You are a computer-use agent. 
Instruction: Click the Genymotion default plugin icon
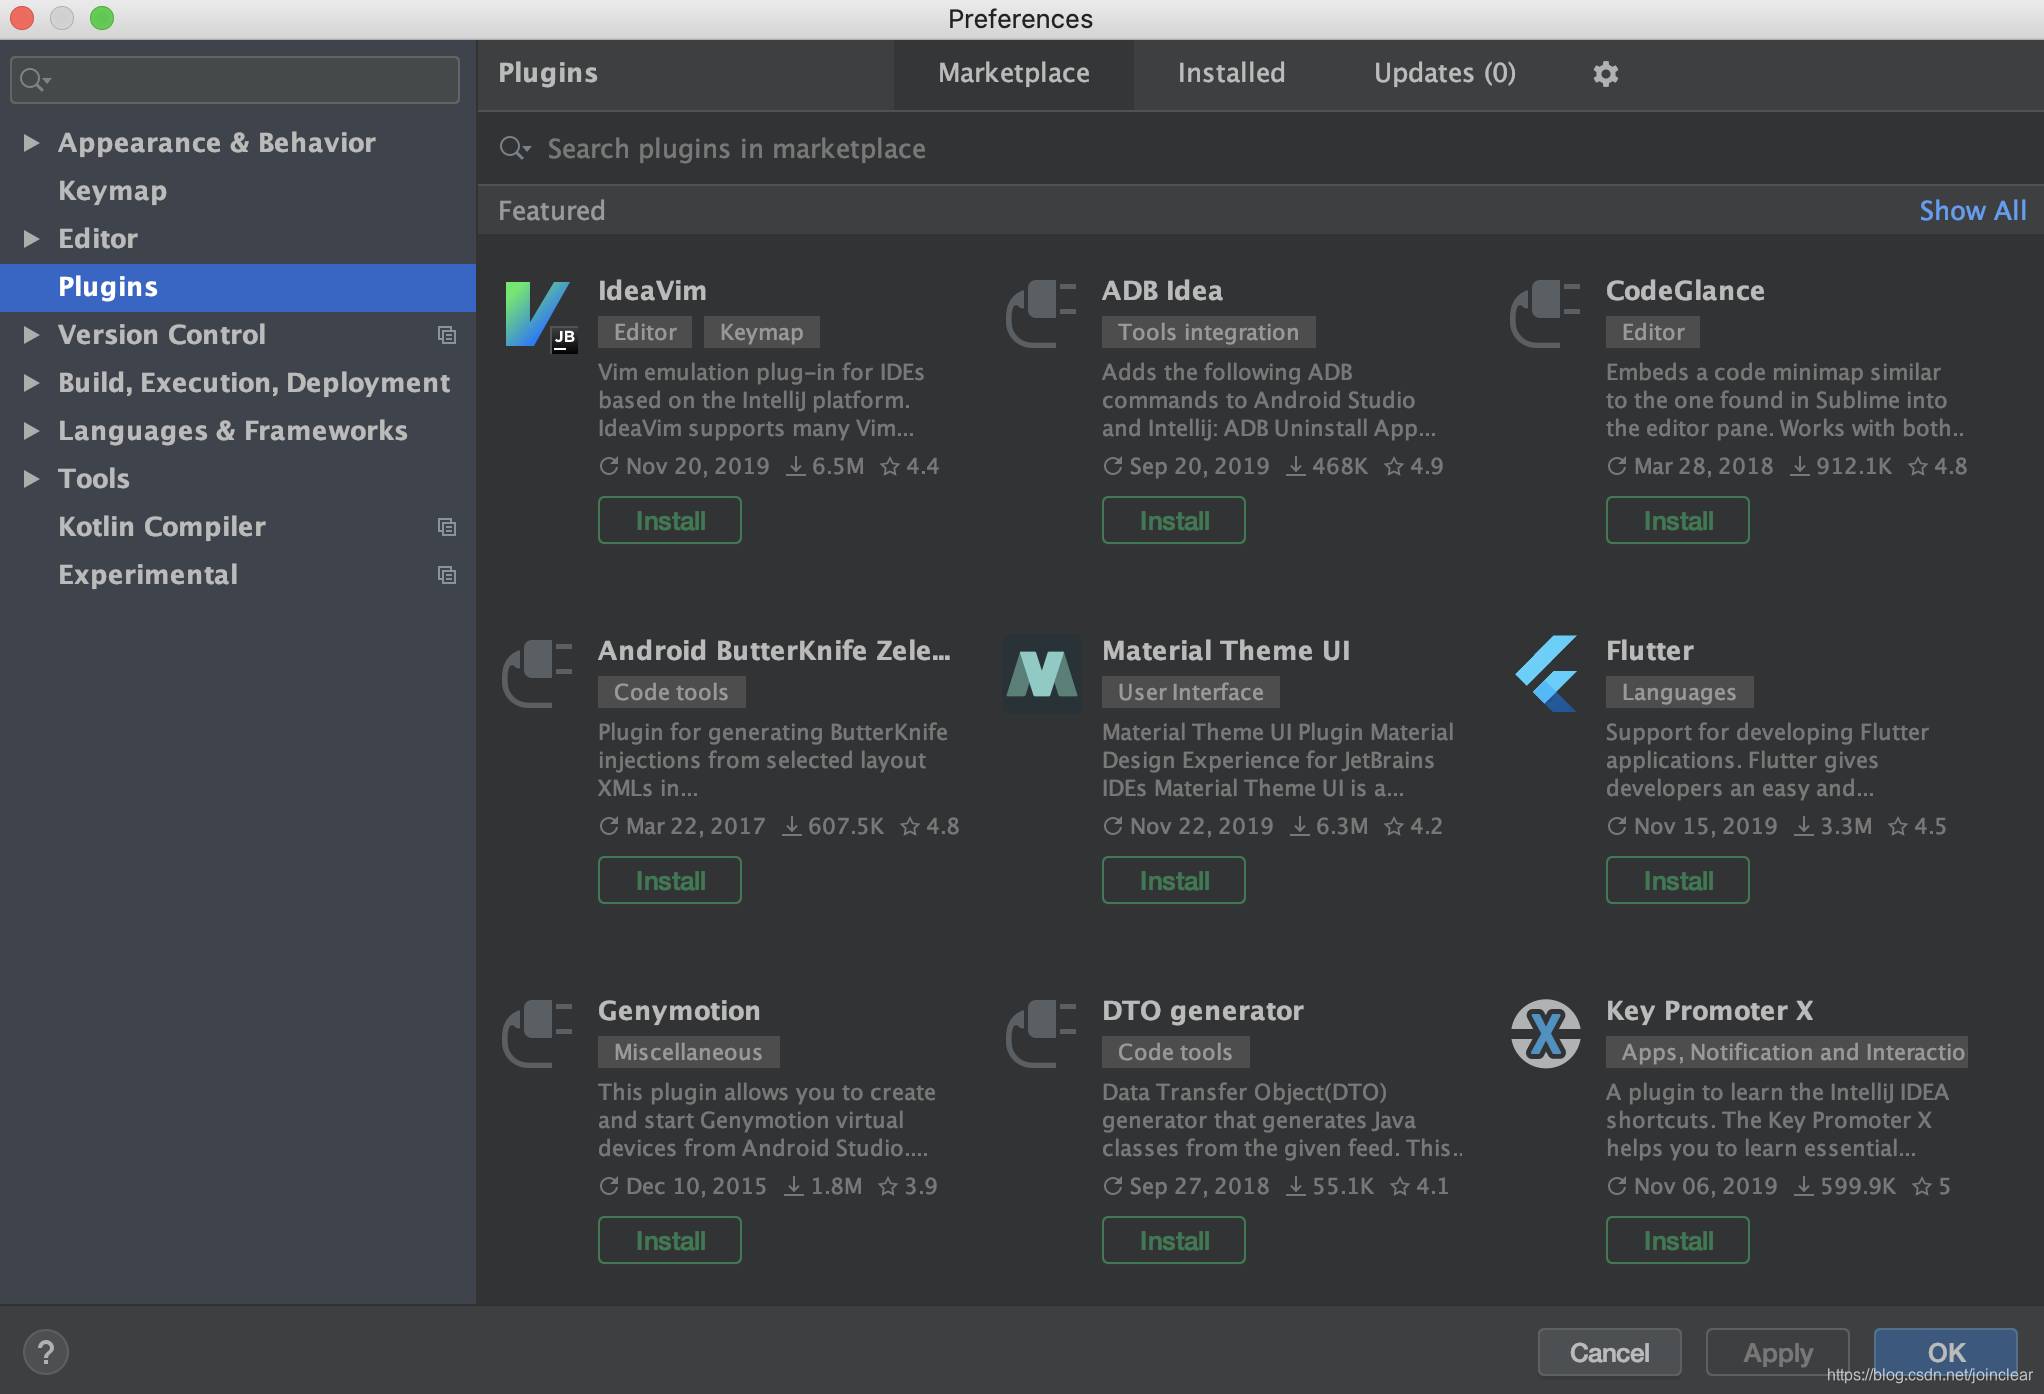pos(538,1034)
